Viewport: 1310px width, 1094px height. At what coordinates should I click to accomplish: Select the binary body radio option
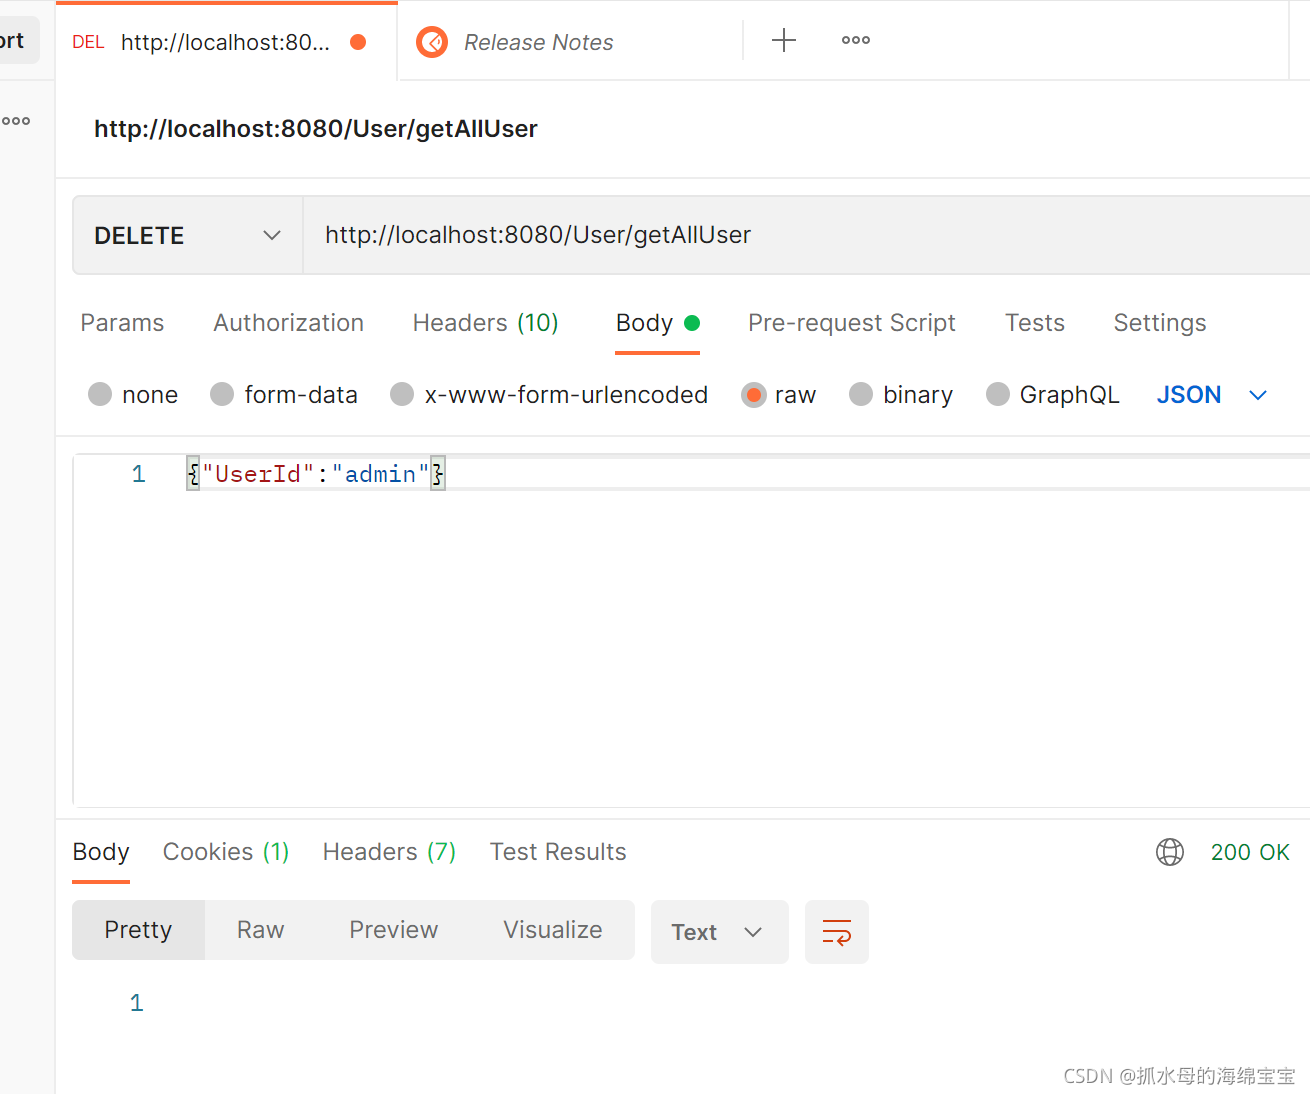click(x=861, y=394)
